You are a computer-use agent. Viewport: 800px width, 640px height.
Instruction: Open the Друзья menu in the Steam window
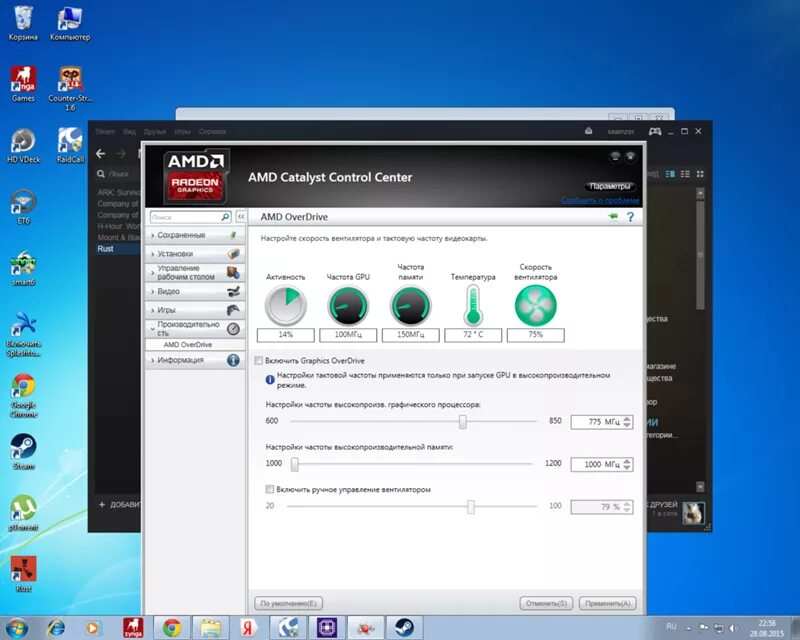tap(155, 132)
